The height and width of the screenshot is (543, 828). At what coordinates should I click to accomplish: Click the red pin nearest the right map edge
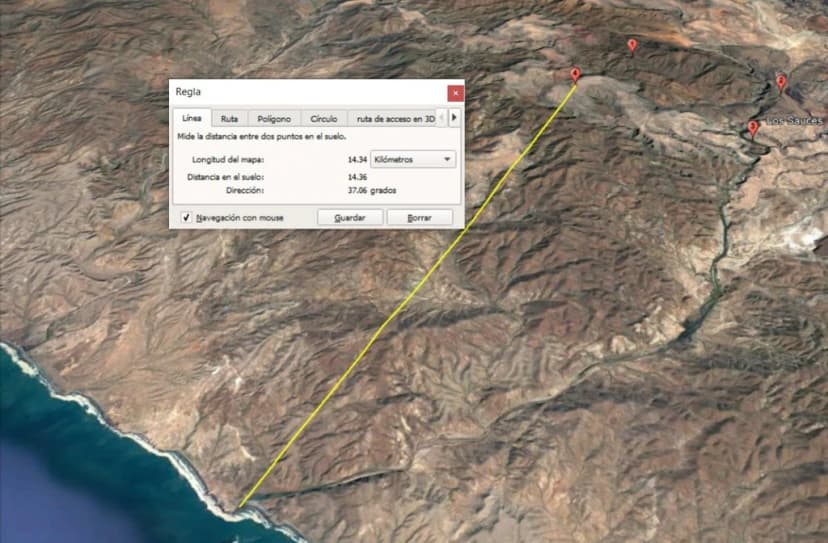[781, 82]
